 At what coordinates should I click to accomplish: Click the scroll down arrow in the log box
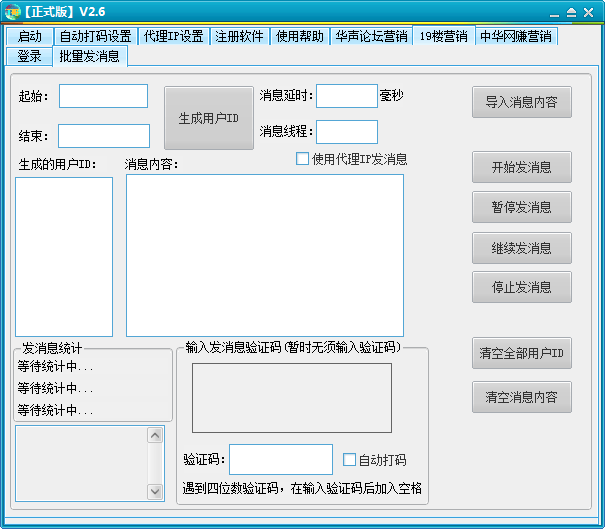pyautogui.click(x=155, y=491)
